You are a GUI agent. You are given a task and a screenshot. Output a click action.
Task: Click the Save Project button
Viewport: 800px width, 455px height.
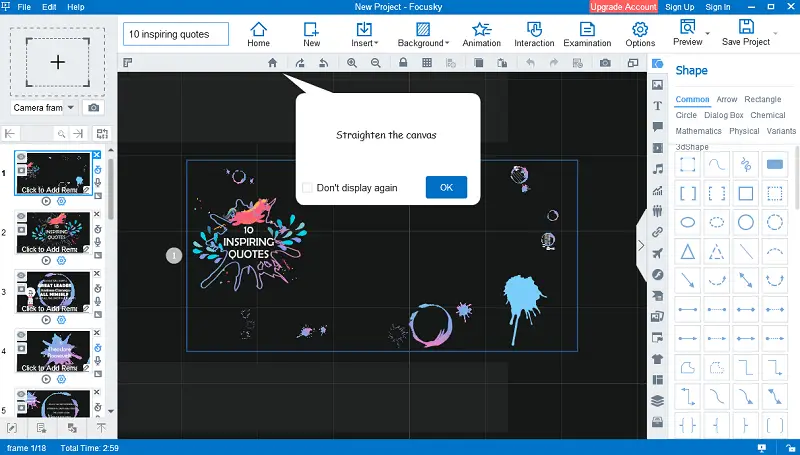coord(746,34)
